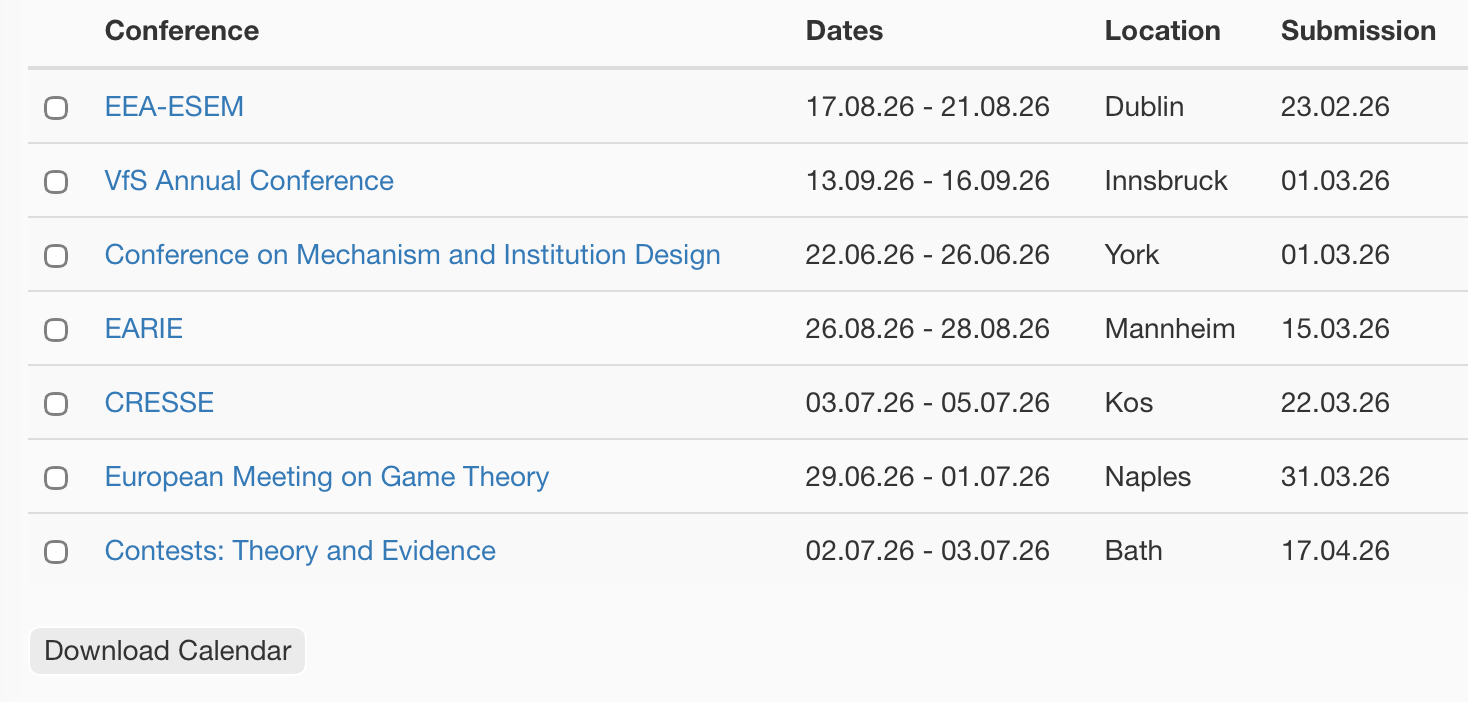The height and width of the screenshot is (702, 1468).
Task: Click the Dublin location cell
Action: click(x=1144, y=107)
